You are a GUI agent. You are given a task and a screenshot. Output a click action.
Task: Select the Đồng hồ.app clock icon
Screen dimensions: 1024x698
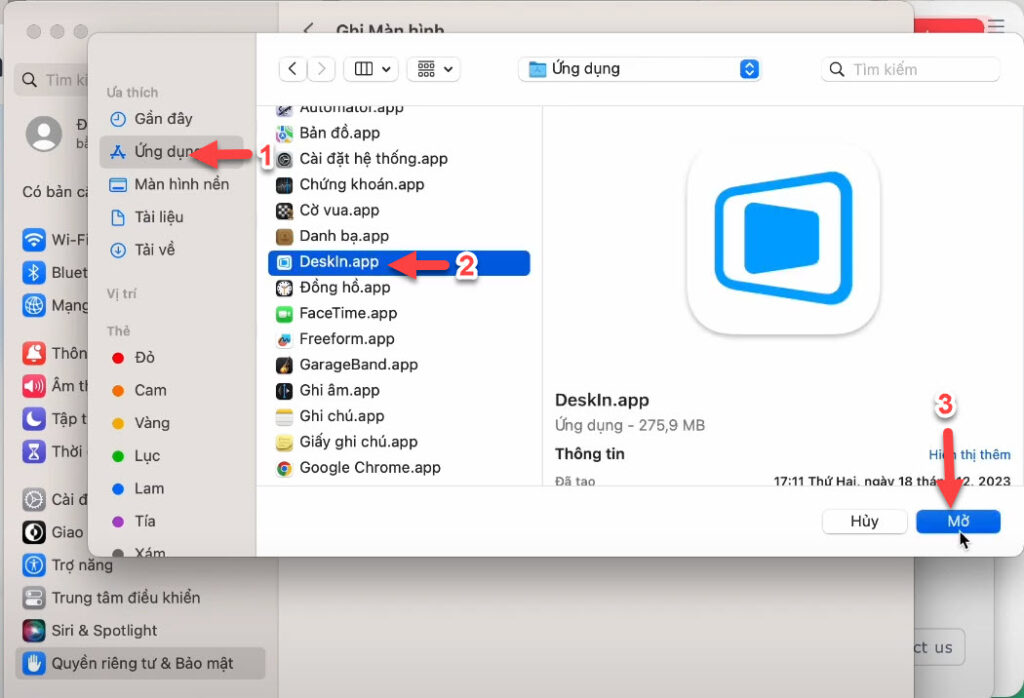click(x=284, y=288)
